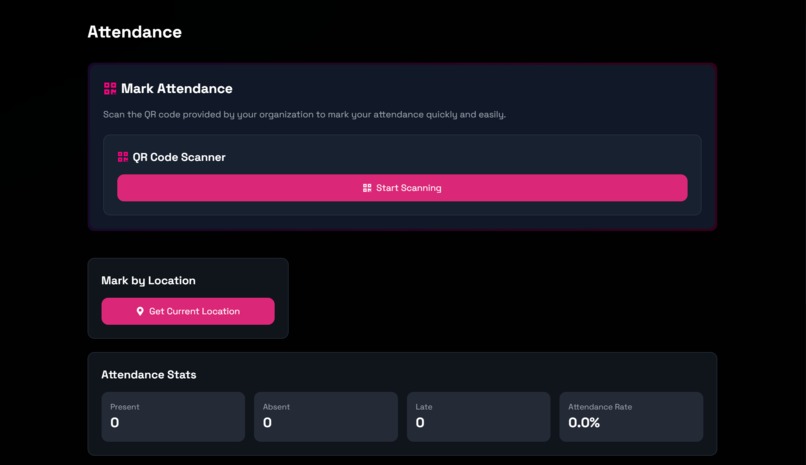
Task: Click the QR icon beside QR Code Scanner
Action: pyautogui.click(x=123, y=157)
